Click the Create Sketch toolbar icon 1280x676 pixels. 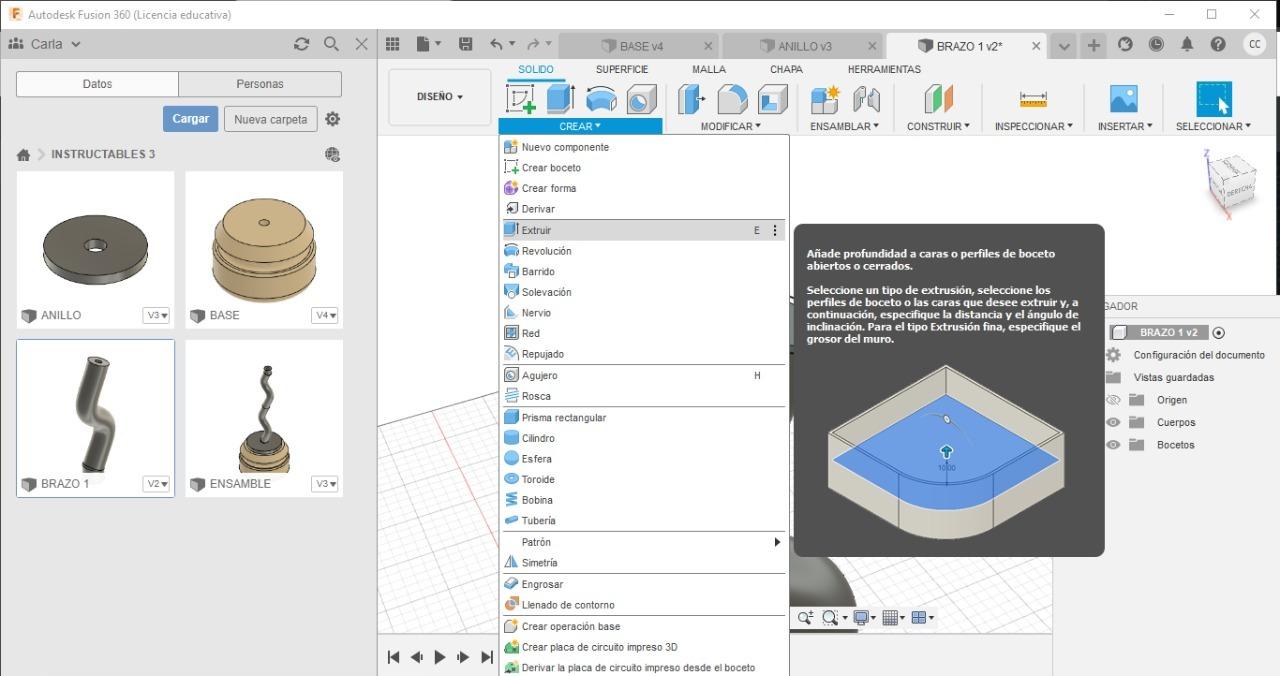coord(521,99)
